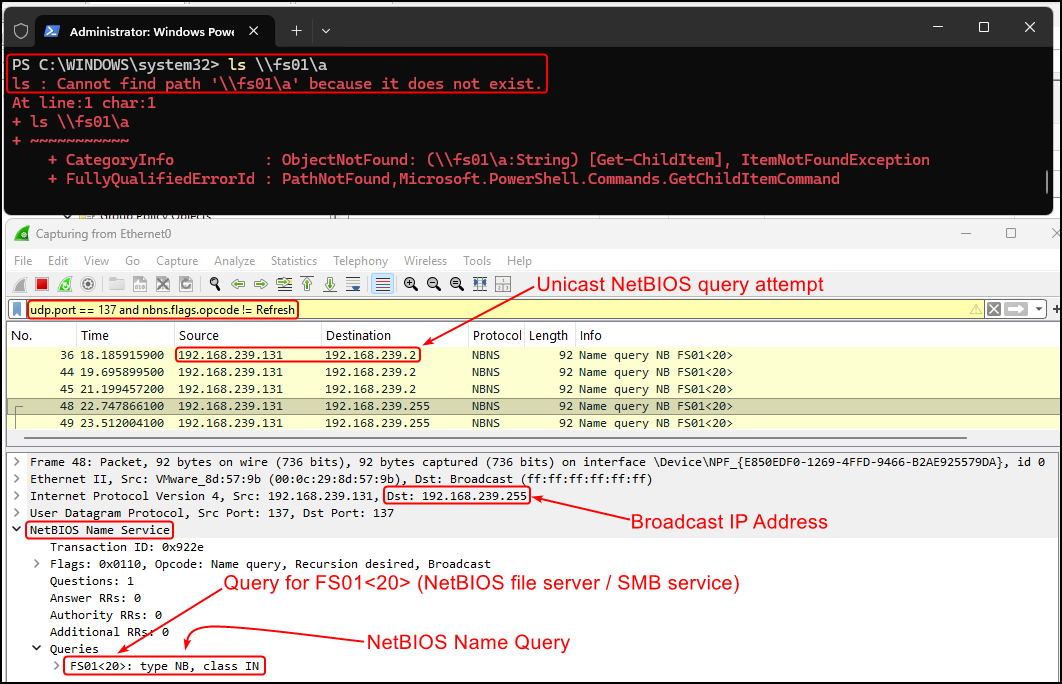Add a display filter button plus
The image size is (1062, 684).
pyautogui.click(x=1056, y=309)
